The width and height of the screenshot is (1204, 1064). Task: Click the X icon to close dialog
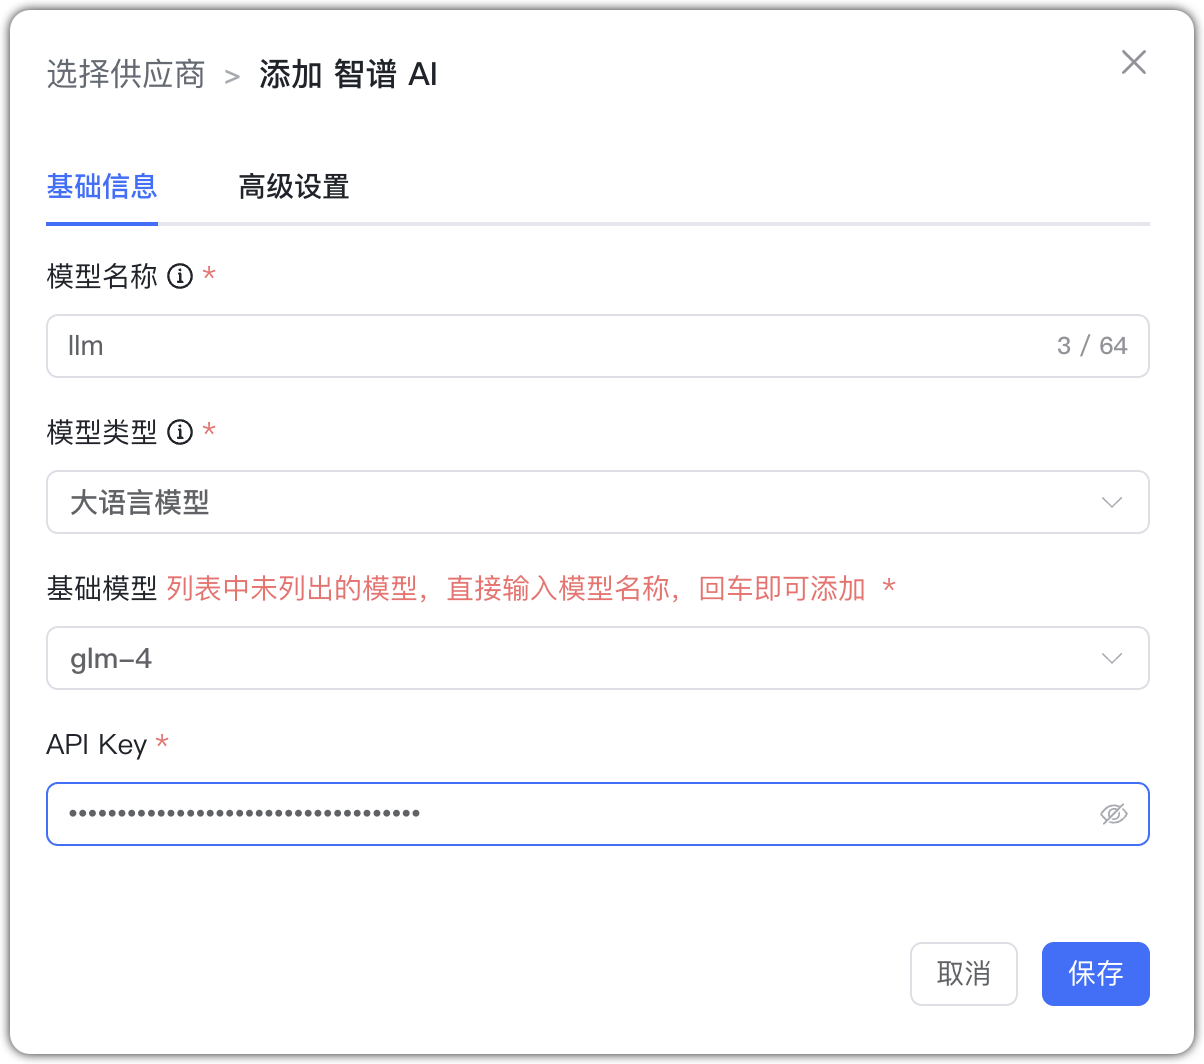point(1133,62)
